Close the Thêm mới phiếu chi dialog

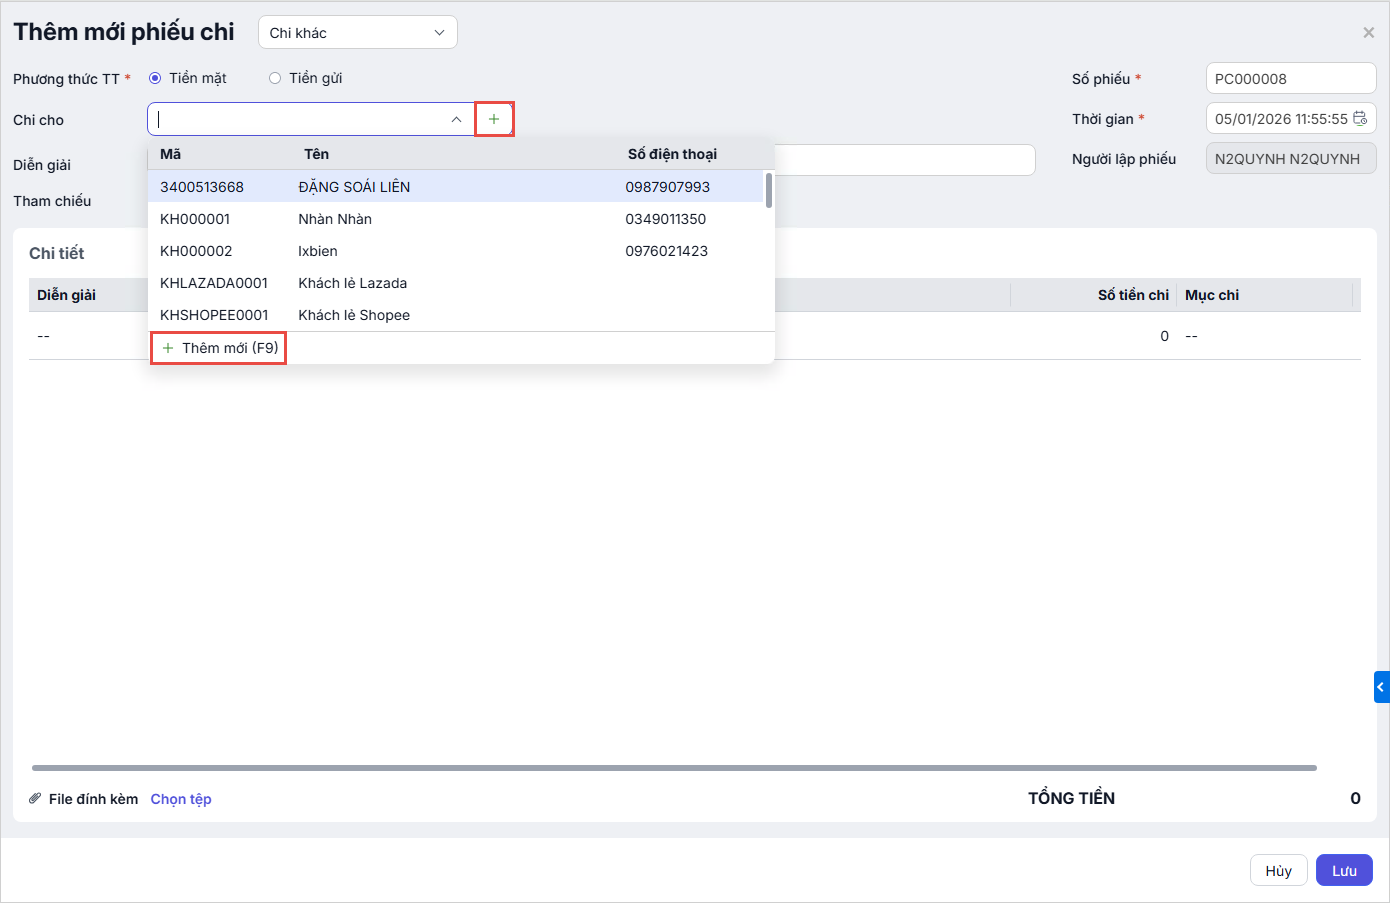click(x=1368, y=33)
